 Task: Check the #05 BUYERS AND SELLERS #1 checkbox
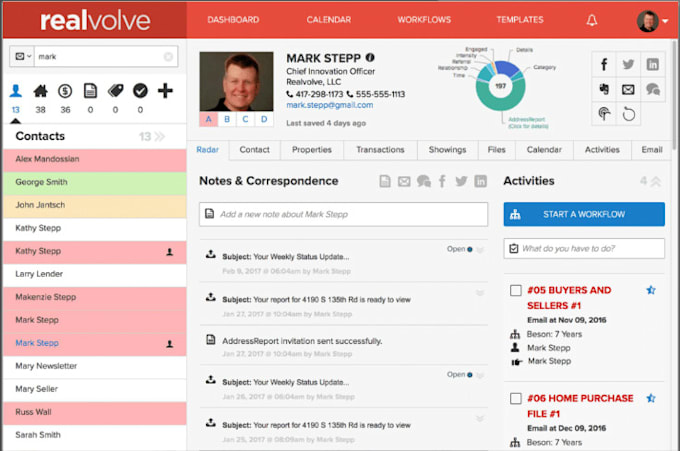(x=516, y=290)
